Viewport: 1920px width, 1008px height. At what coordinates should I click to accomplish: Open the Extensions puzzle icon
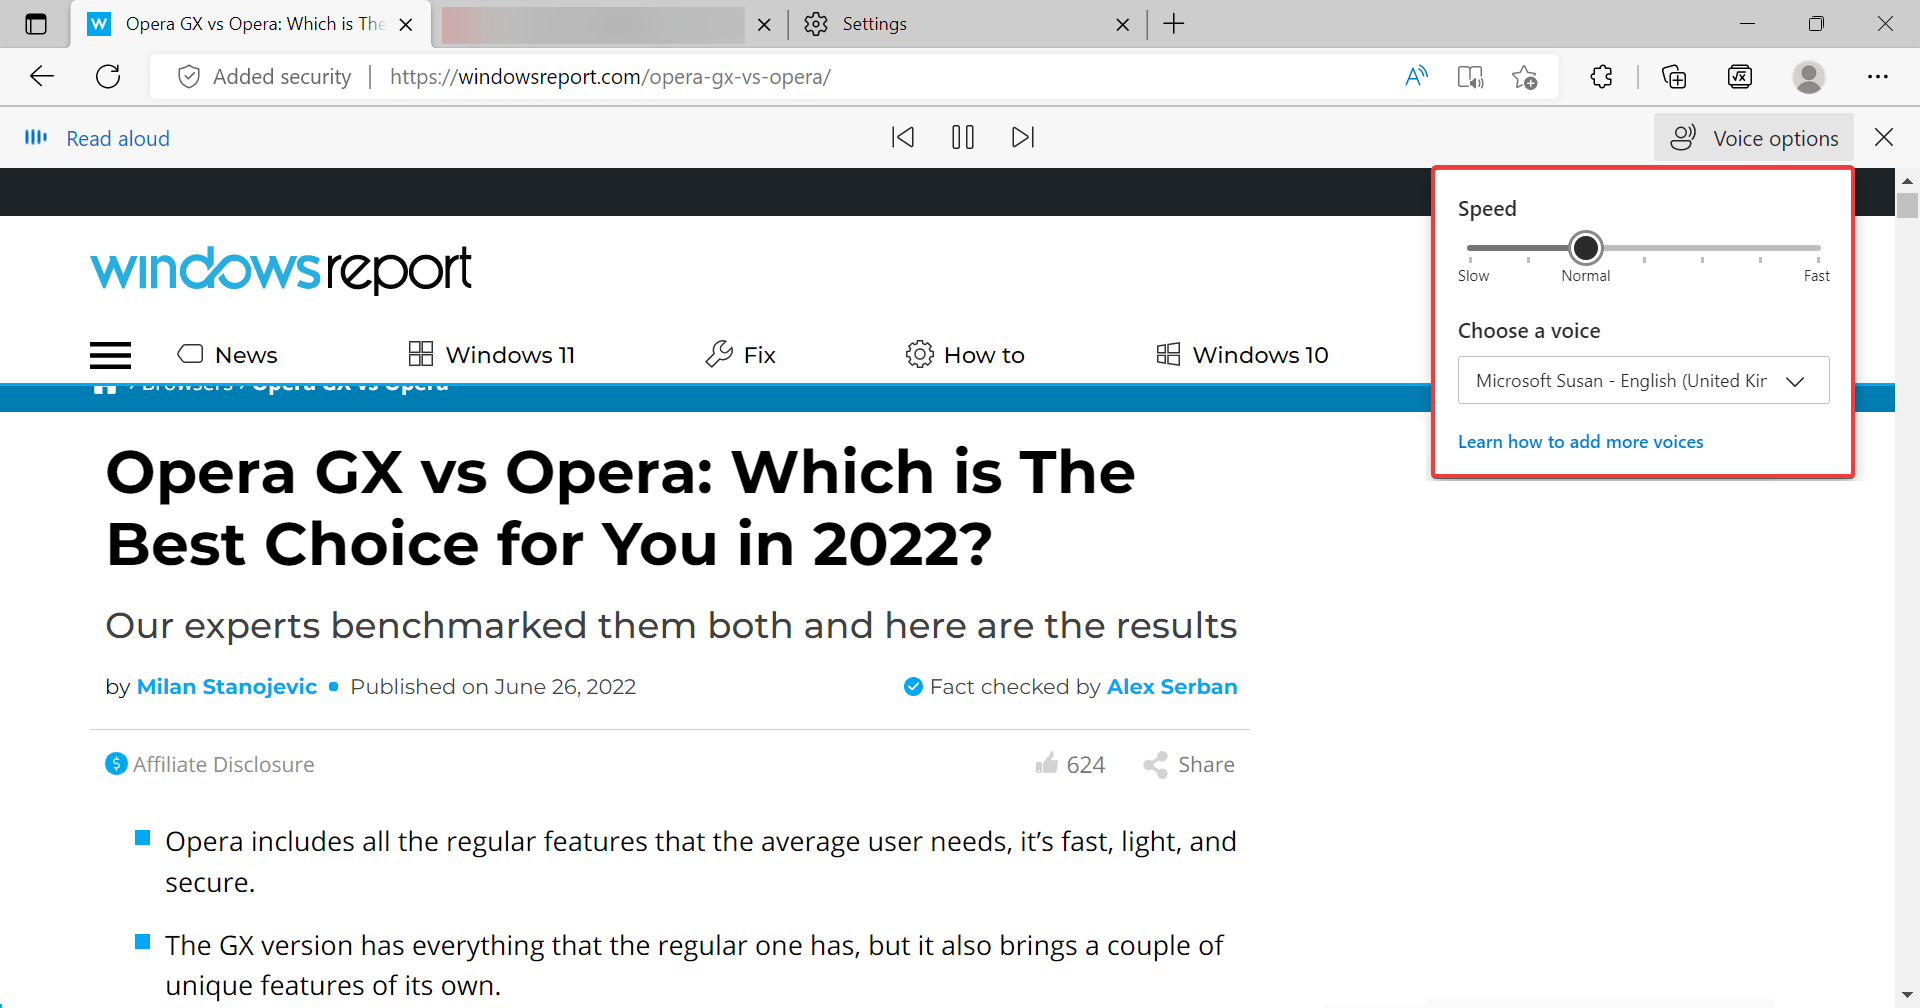[x=1601, y=77]
